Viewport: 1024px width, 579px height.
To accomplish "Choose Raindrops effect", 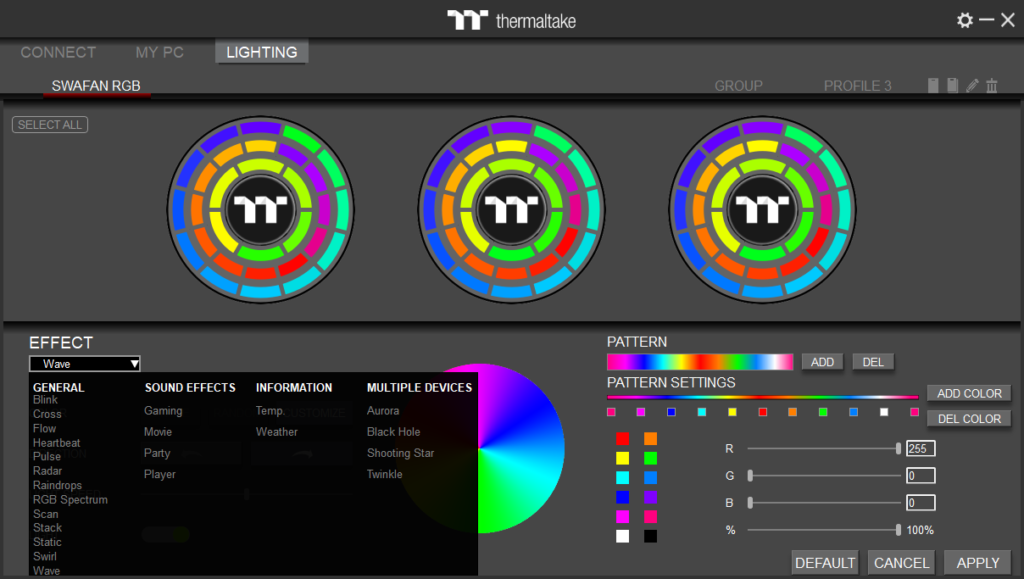I will pos(57,485).
